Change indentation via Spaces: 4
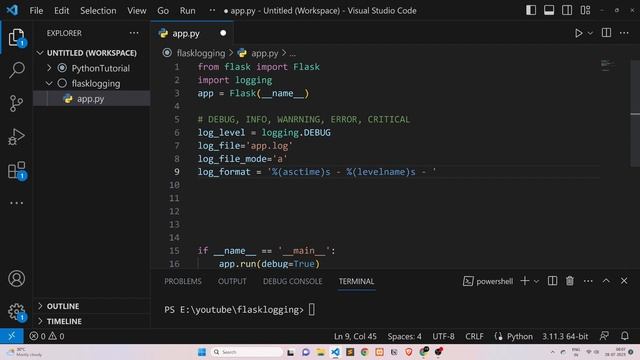This screenshot has height=360, width=640. [x=404, y=336]
